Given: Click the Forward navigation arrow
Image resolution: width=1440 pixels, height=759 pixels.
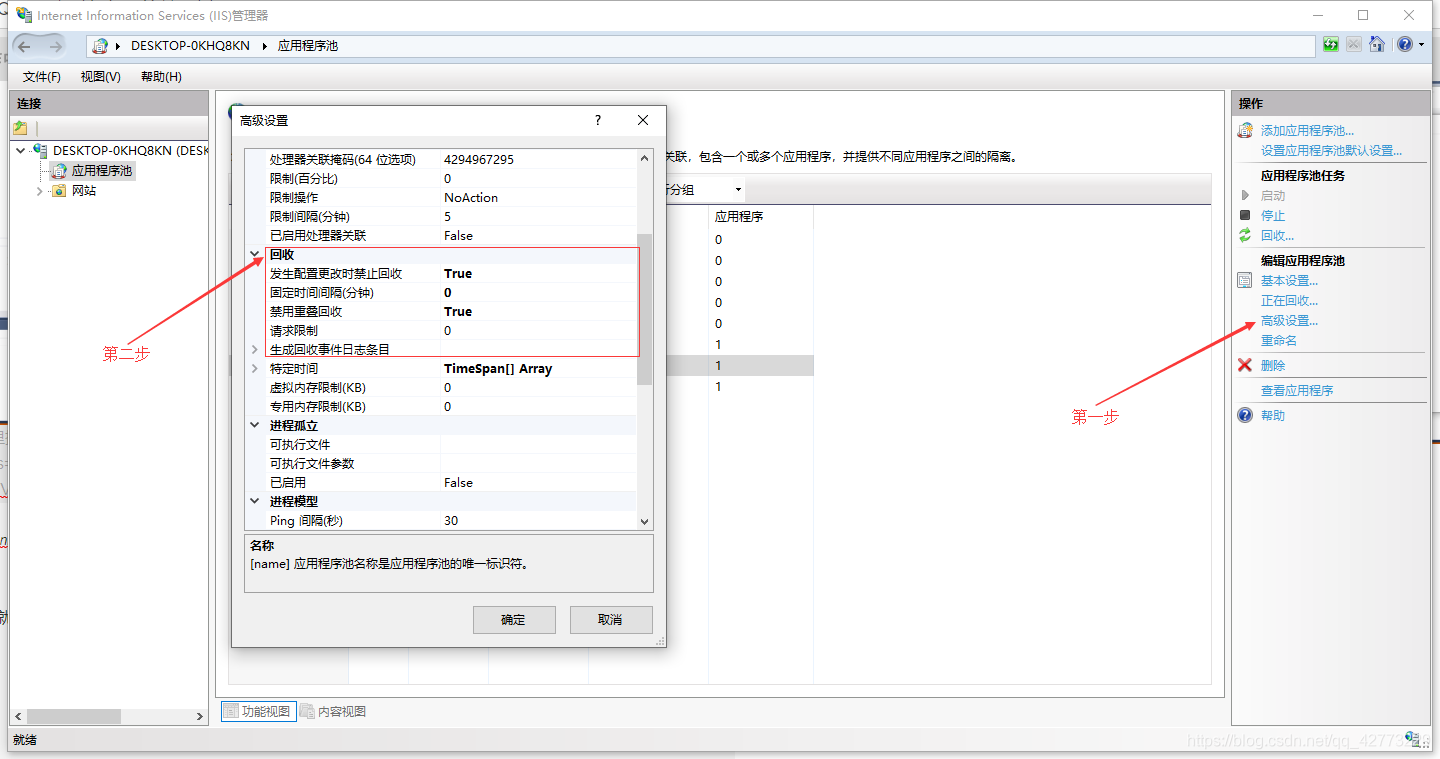Looking at the screenshot, I should [55, 46].
